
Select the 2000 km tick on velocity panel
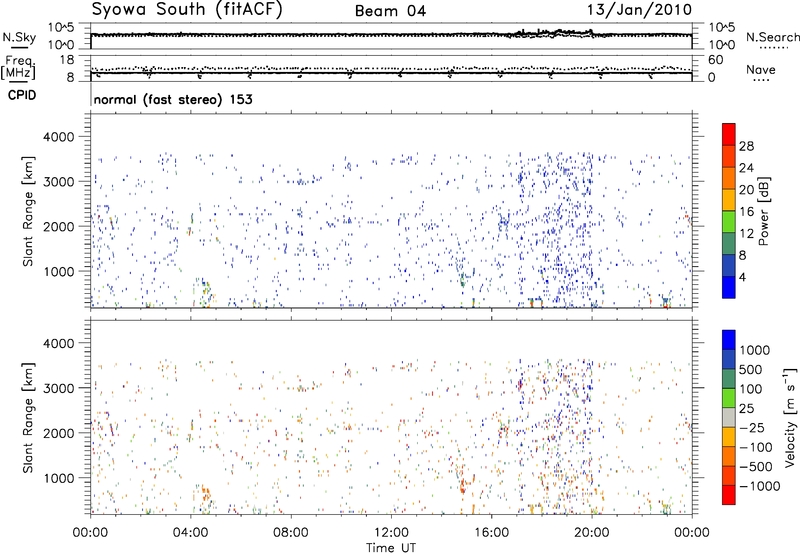click(58, 433)
